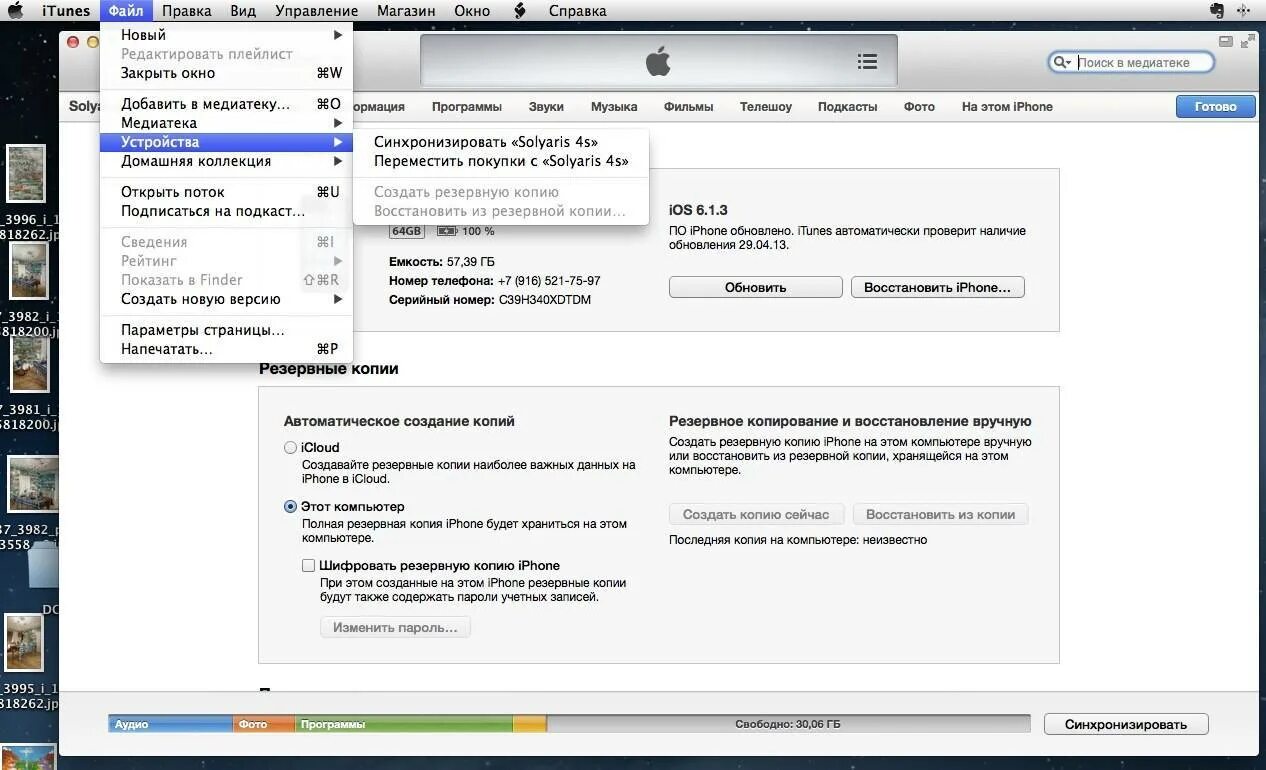Open the iTunes application menu
The image size is (1266, 770).
(66, 11)
